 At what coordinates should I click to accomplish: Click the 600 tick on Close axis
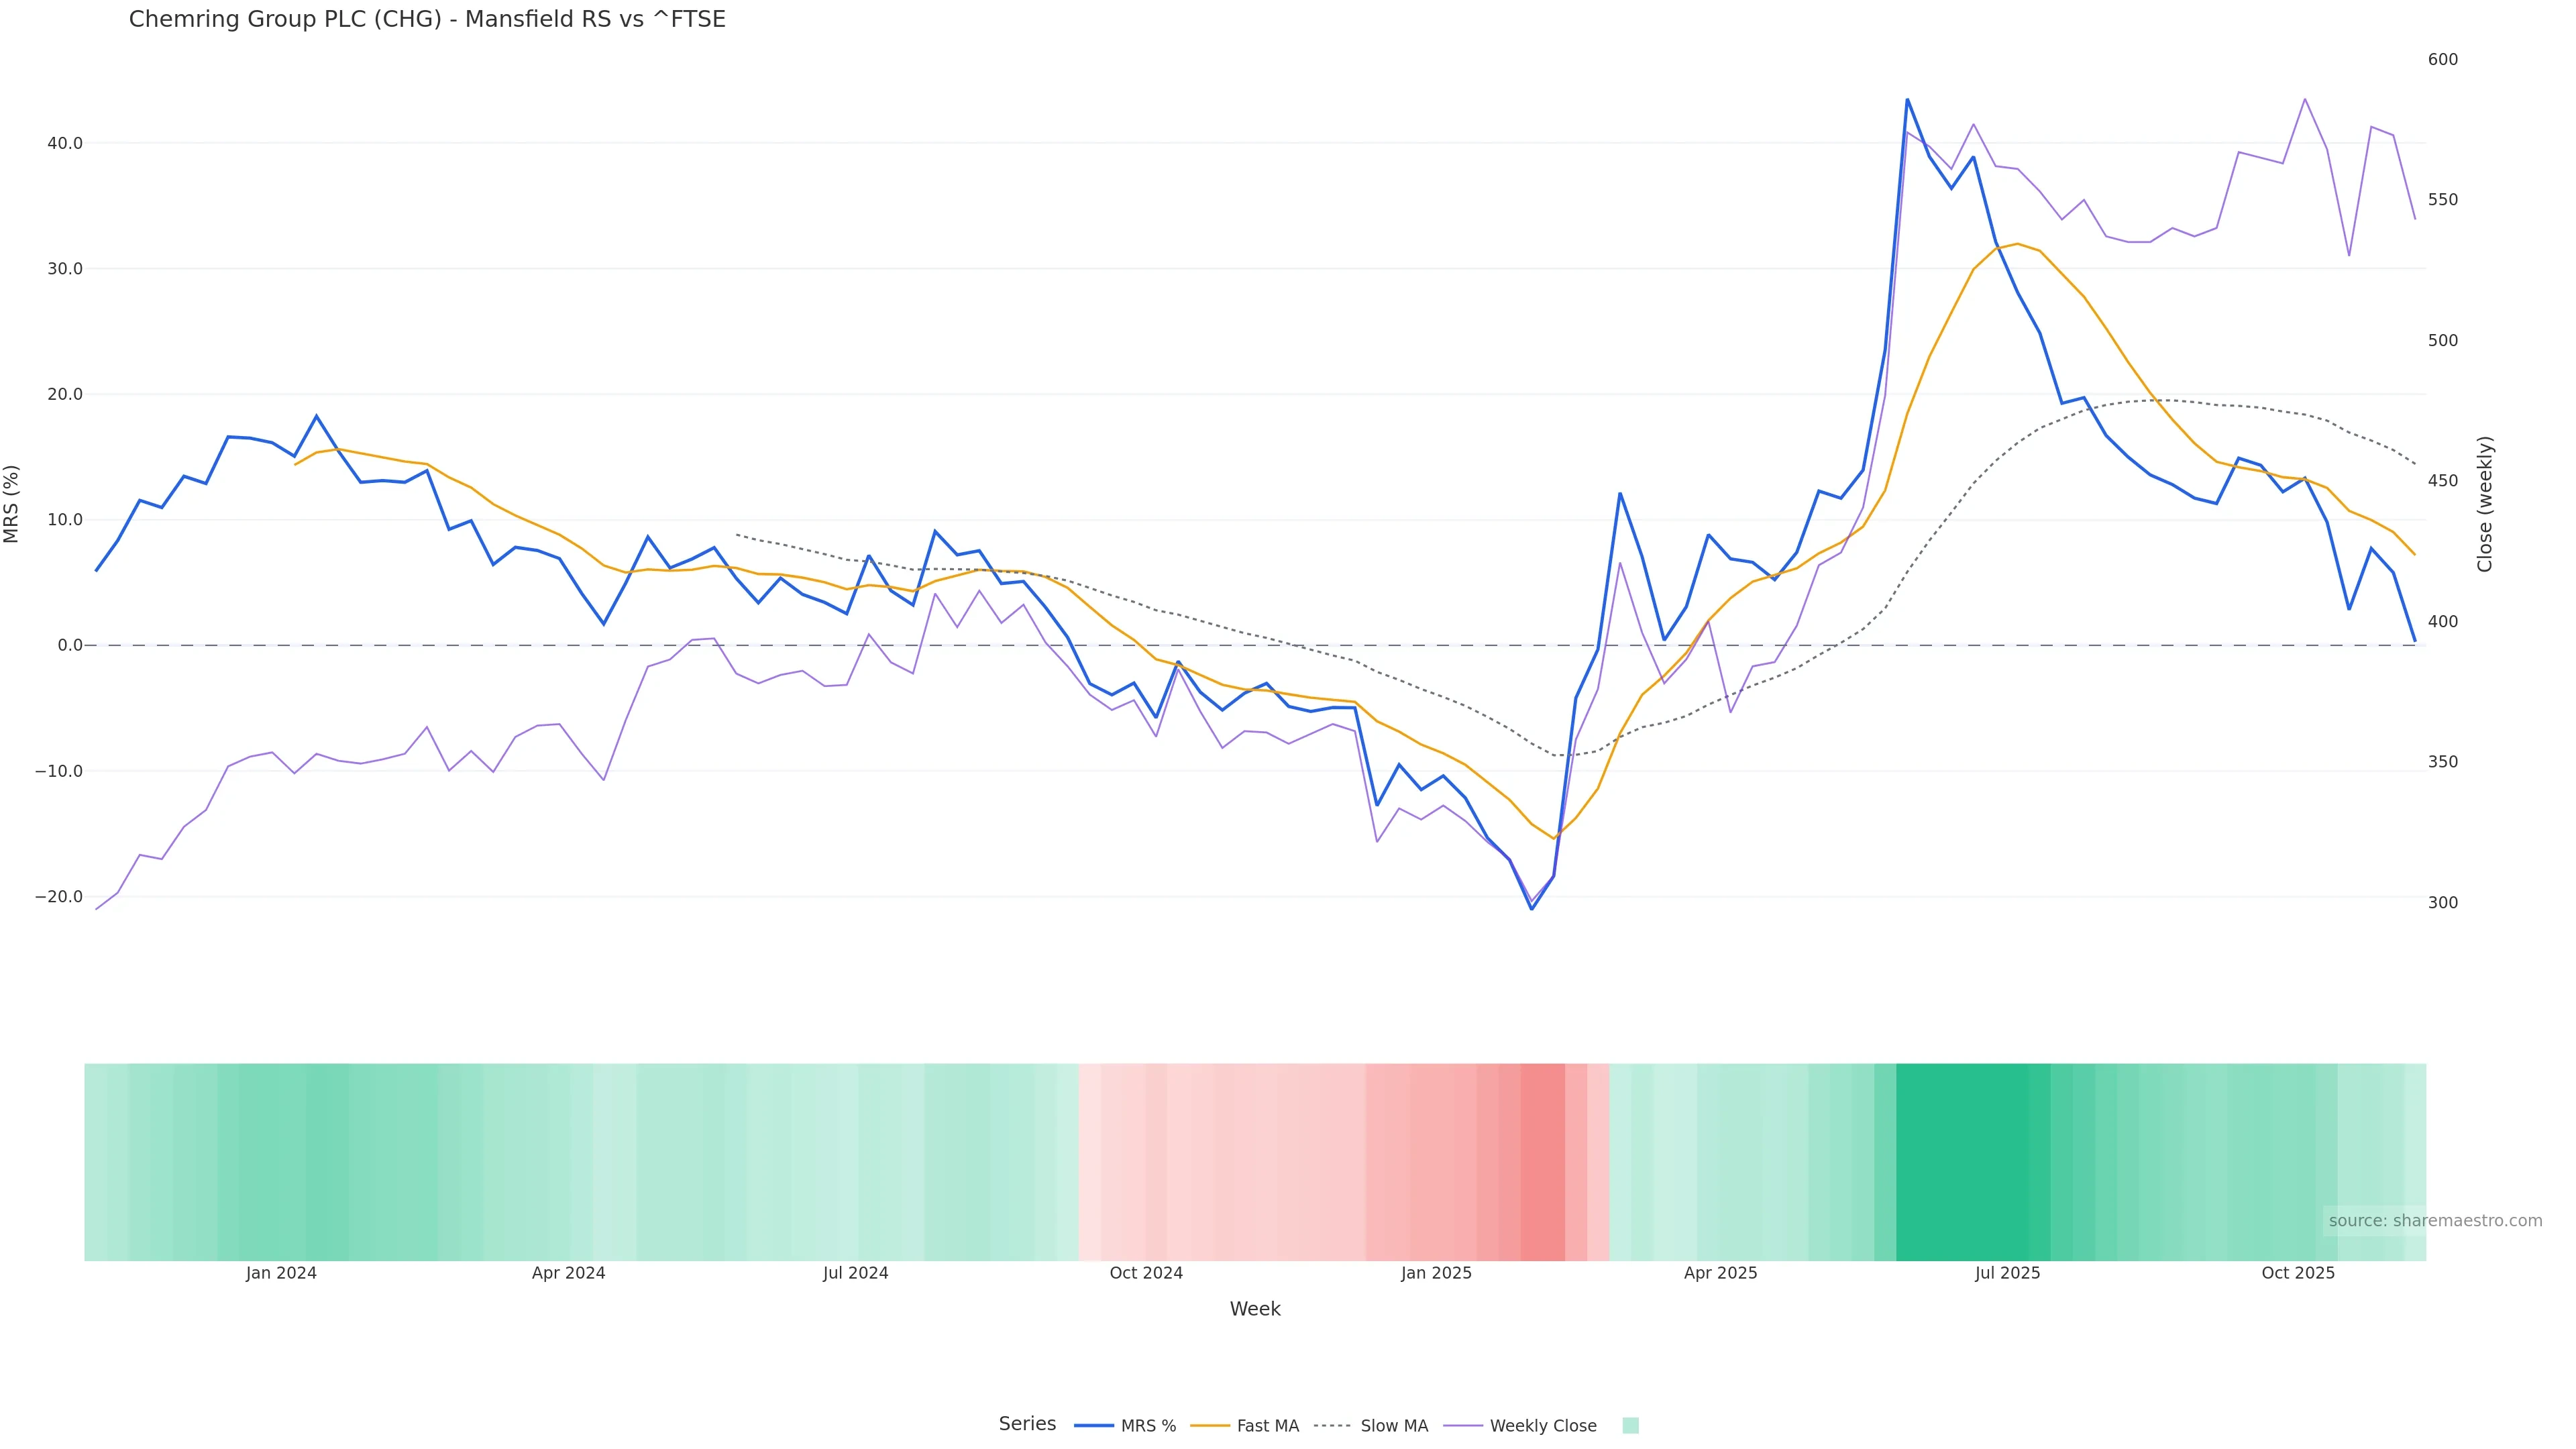[2442, 60]
